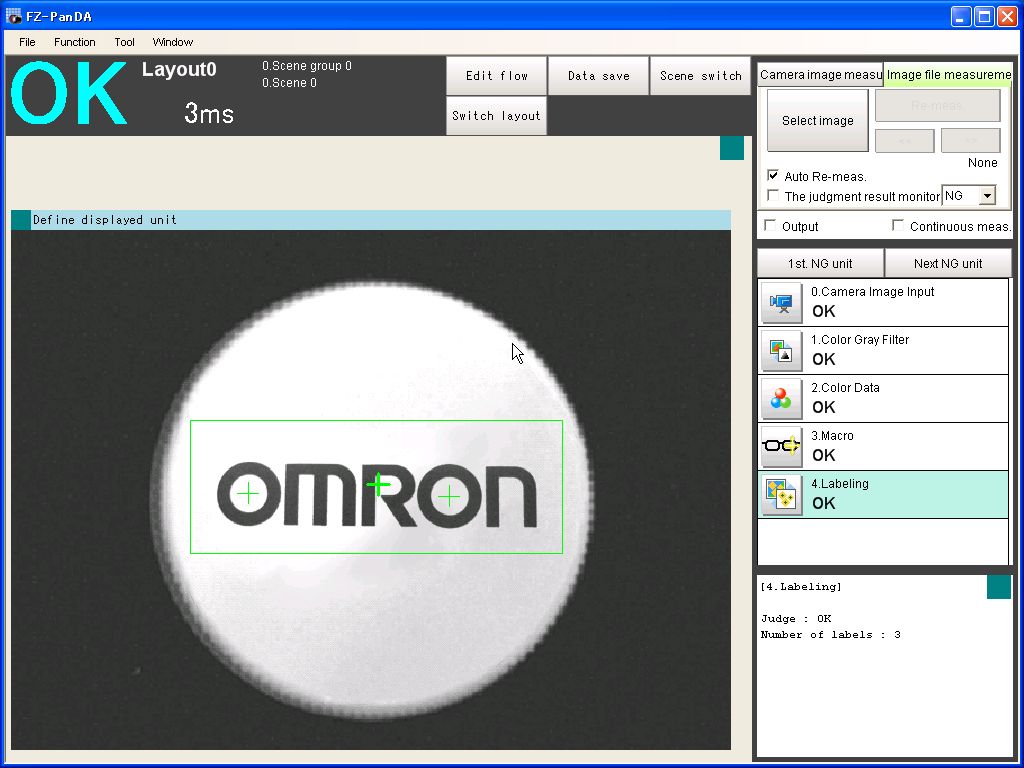1024x768 pixels.
Task: Click the Macro unit glasses icon
Action: click(782, 447)
